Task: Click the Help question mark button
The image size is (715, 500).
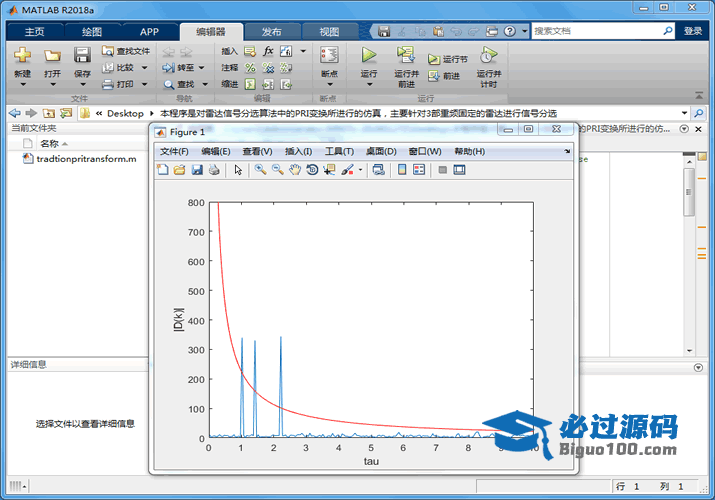Action: [510, 31]
